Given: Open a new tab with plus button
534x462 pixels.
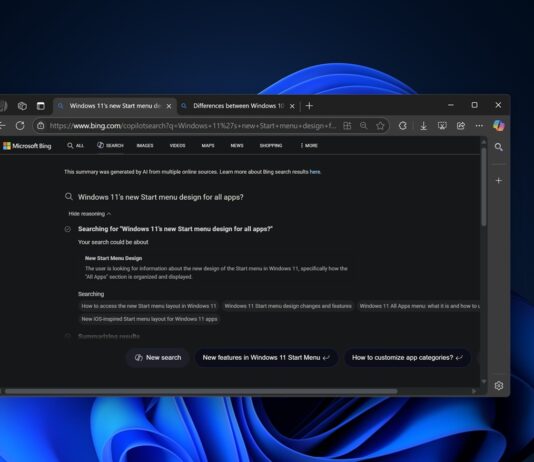Looking at the screenshot, I should 309,106.
